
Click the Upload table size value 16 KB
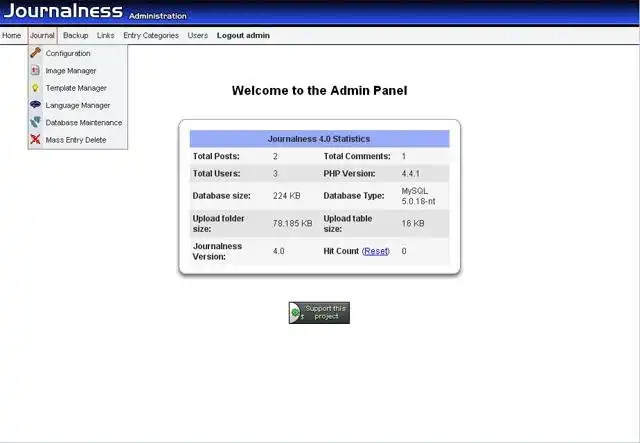click(413, 223)
